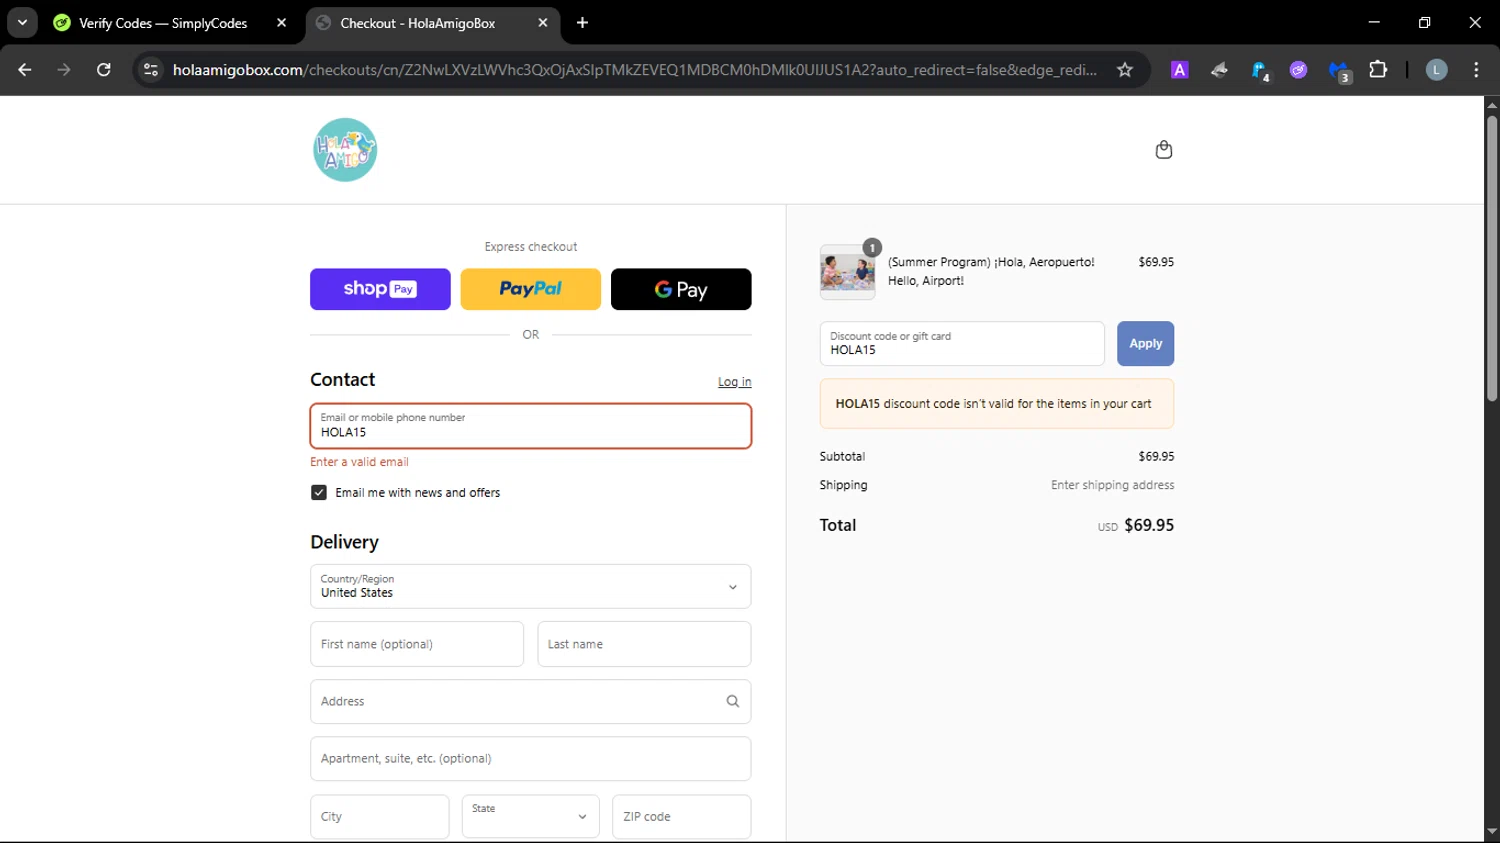Click the Enter shipping address text
1500x843 pixels.
(x=1112, y=485)
